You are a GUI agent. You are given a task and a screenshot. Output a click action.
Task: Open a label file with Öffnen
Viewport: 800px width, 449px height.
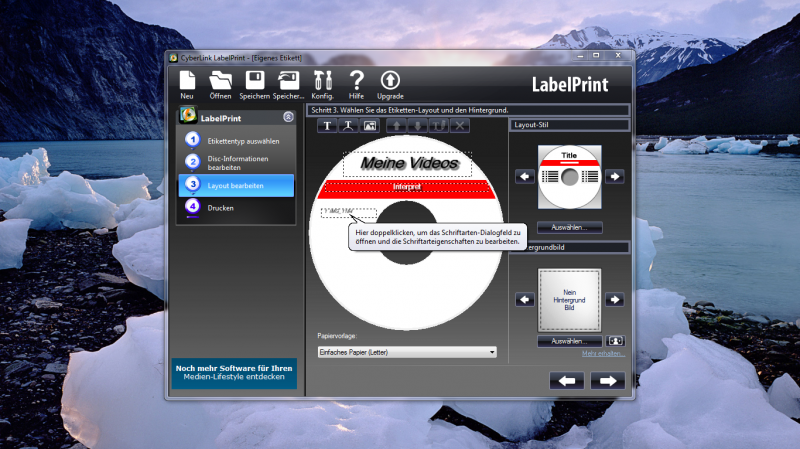(x=220, y=85)
